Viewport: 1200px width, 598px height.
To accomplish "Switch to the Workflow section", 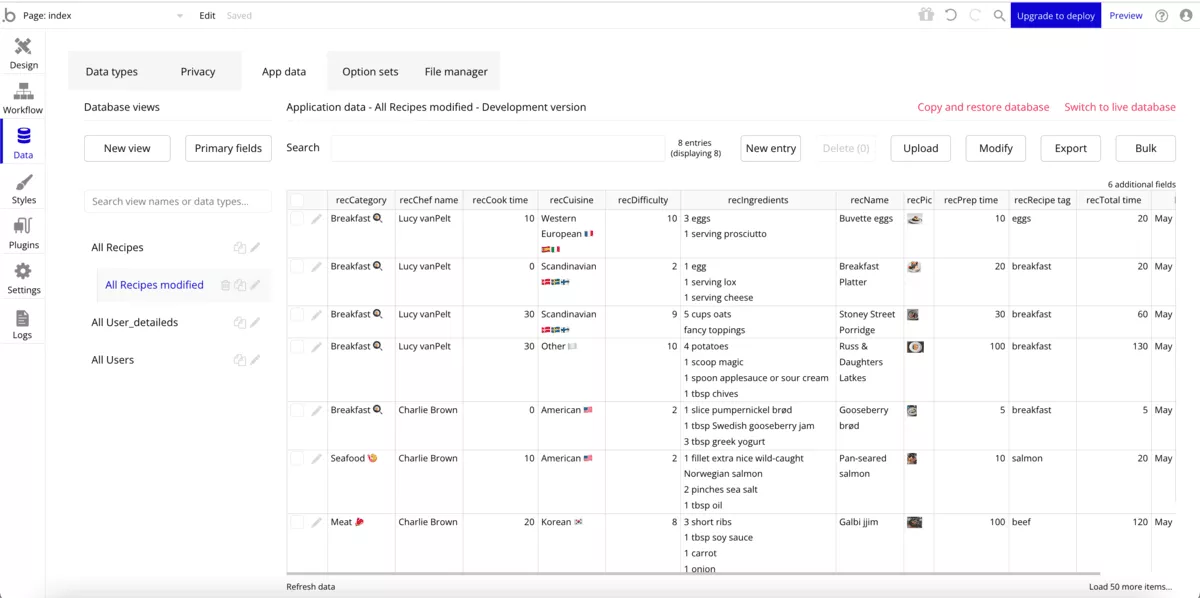I will pos(24,95).
